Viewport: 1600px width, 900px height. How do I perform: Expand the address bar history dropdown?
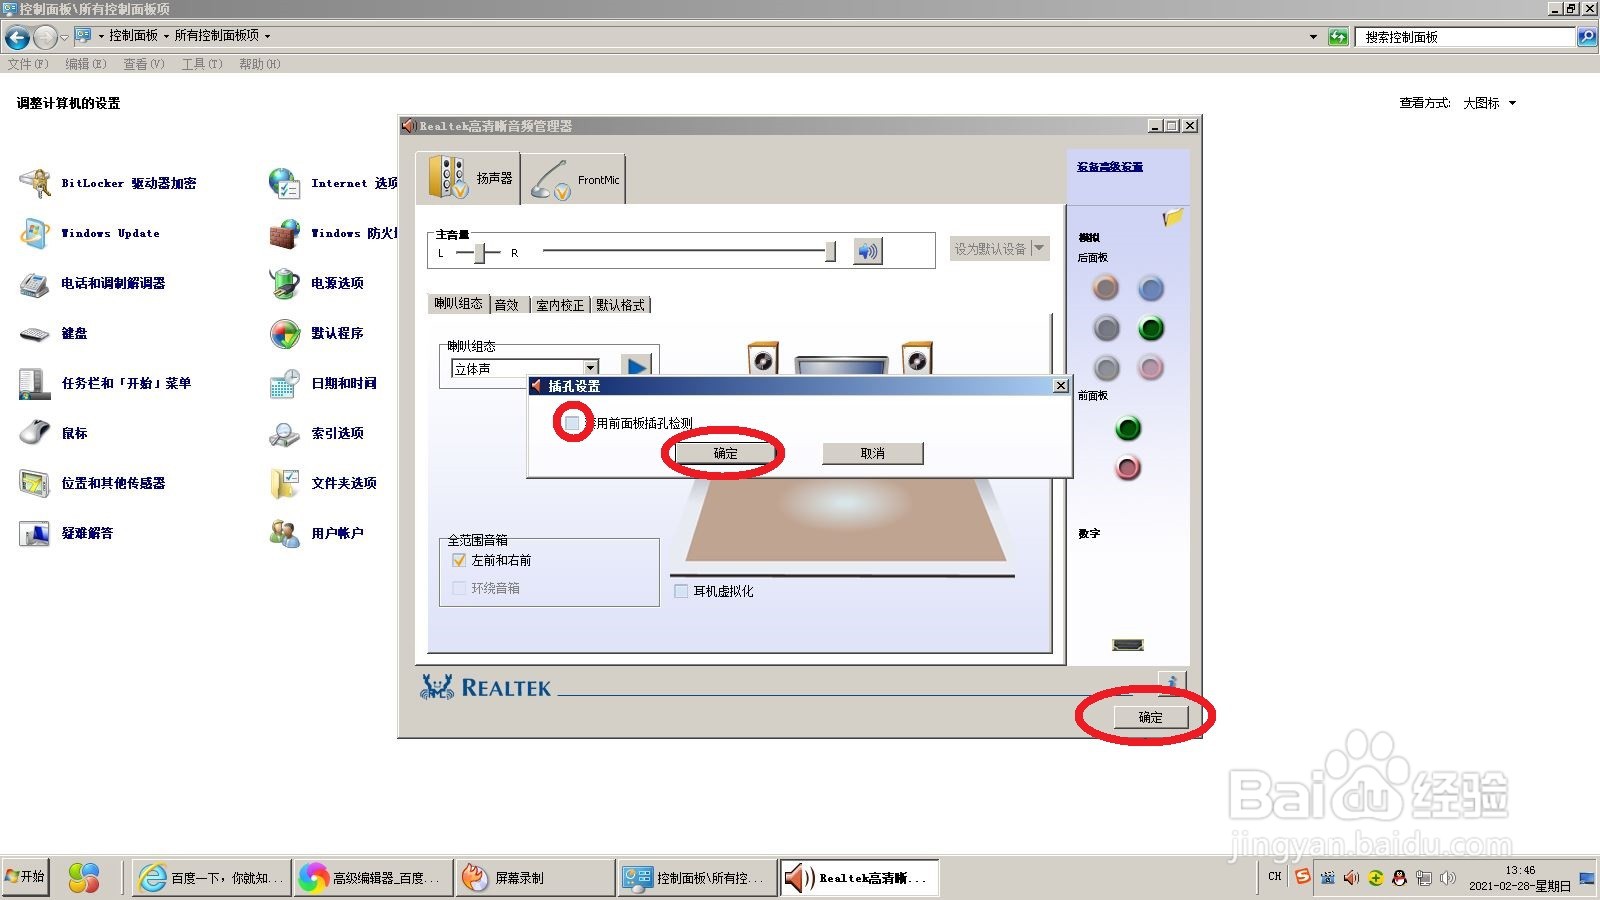pos(1313,37)
